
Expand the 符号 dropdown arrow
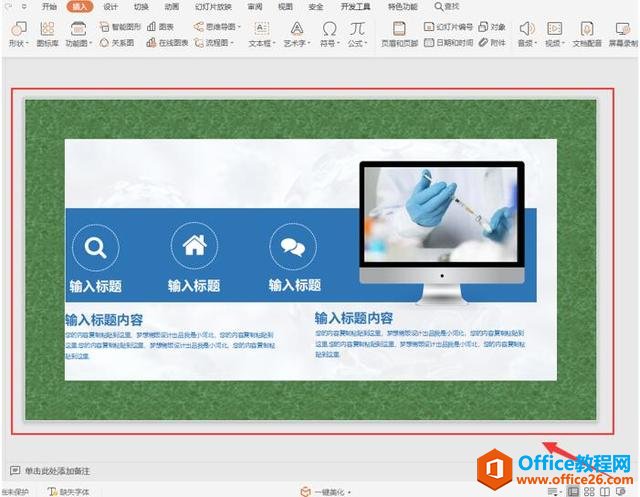pyautogui.click(x=338, y=44)
